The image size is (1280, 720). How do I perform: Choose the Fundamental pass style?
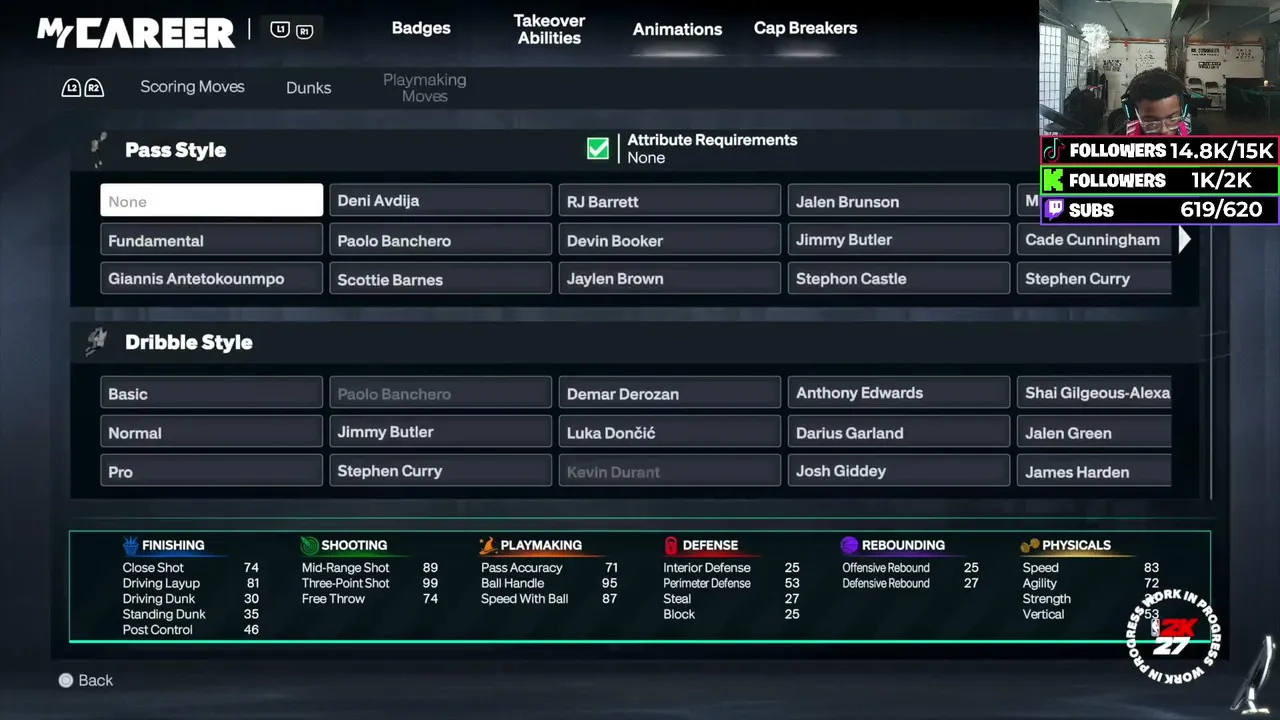tap(211, 240)
